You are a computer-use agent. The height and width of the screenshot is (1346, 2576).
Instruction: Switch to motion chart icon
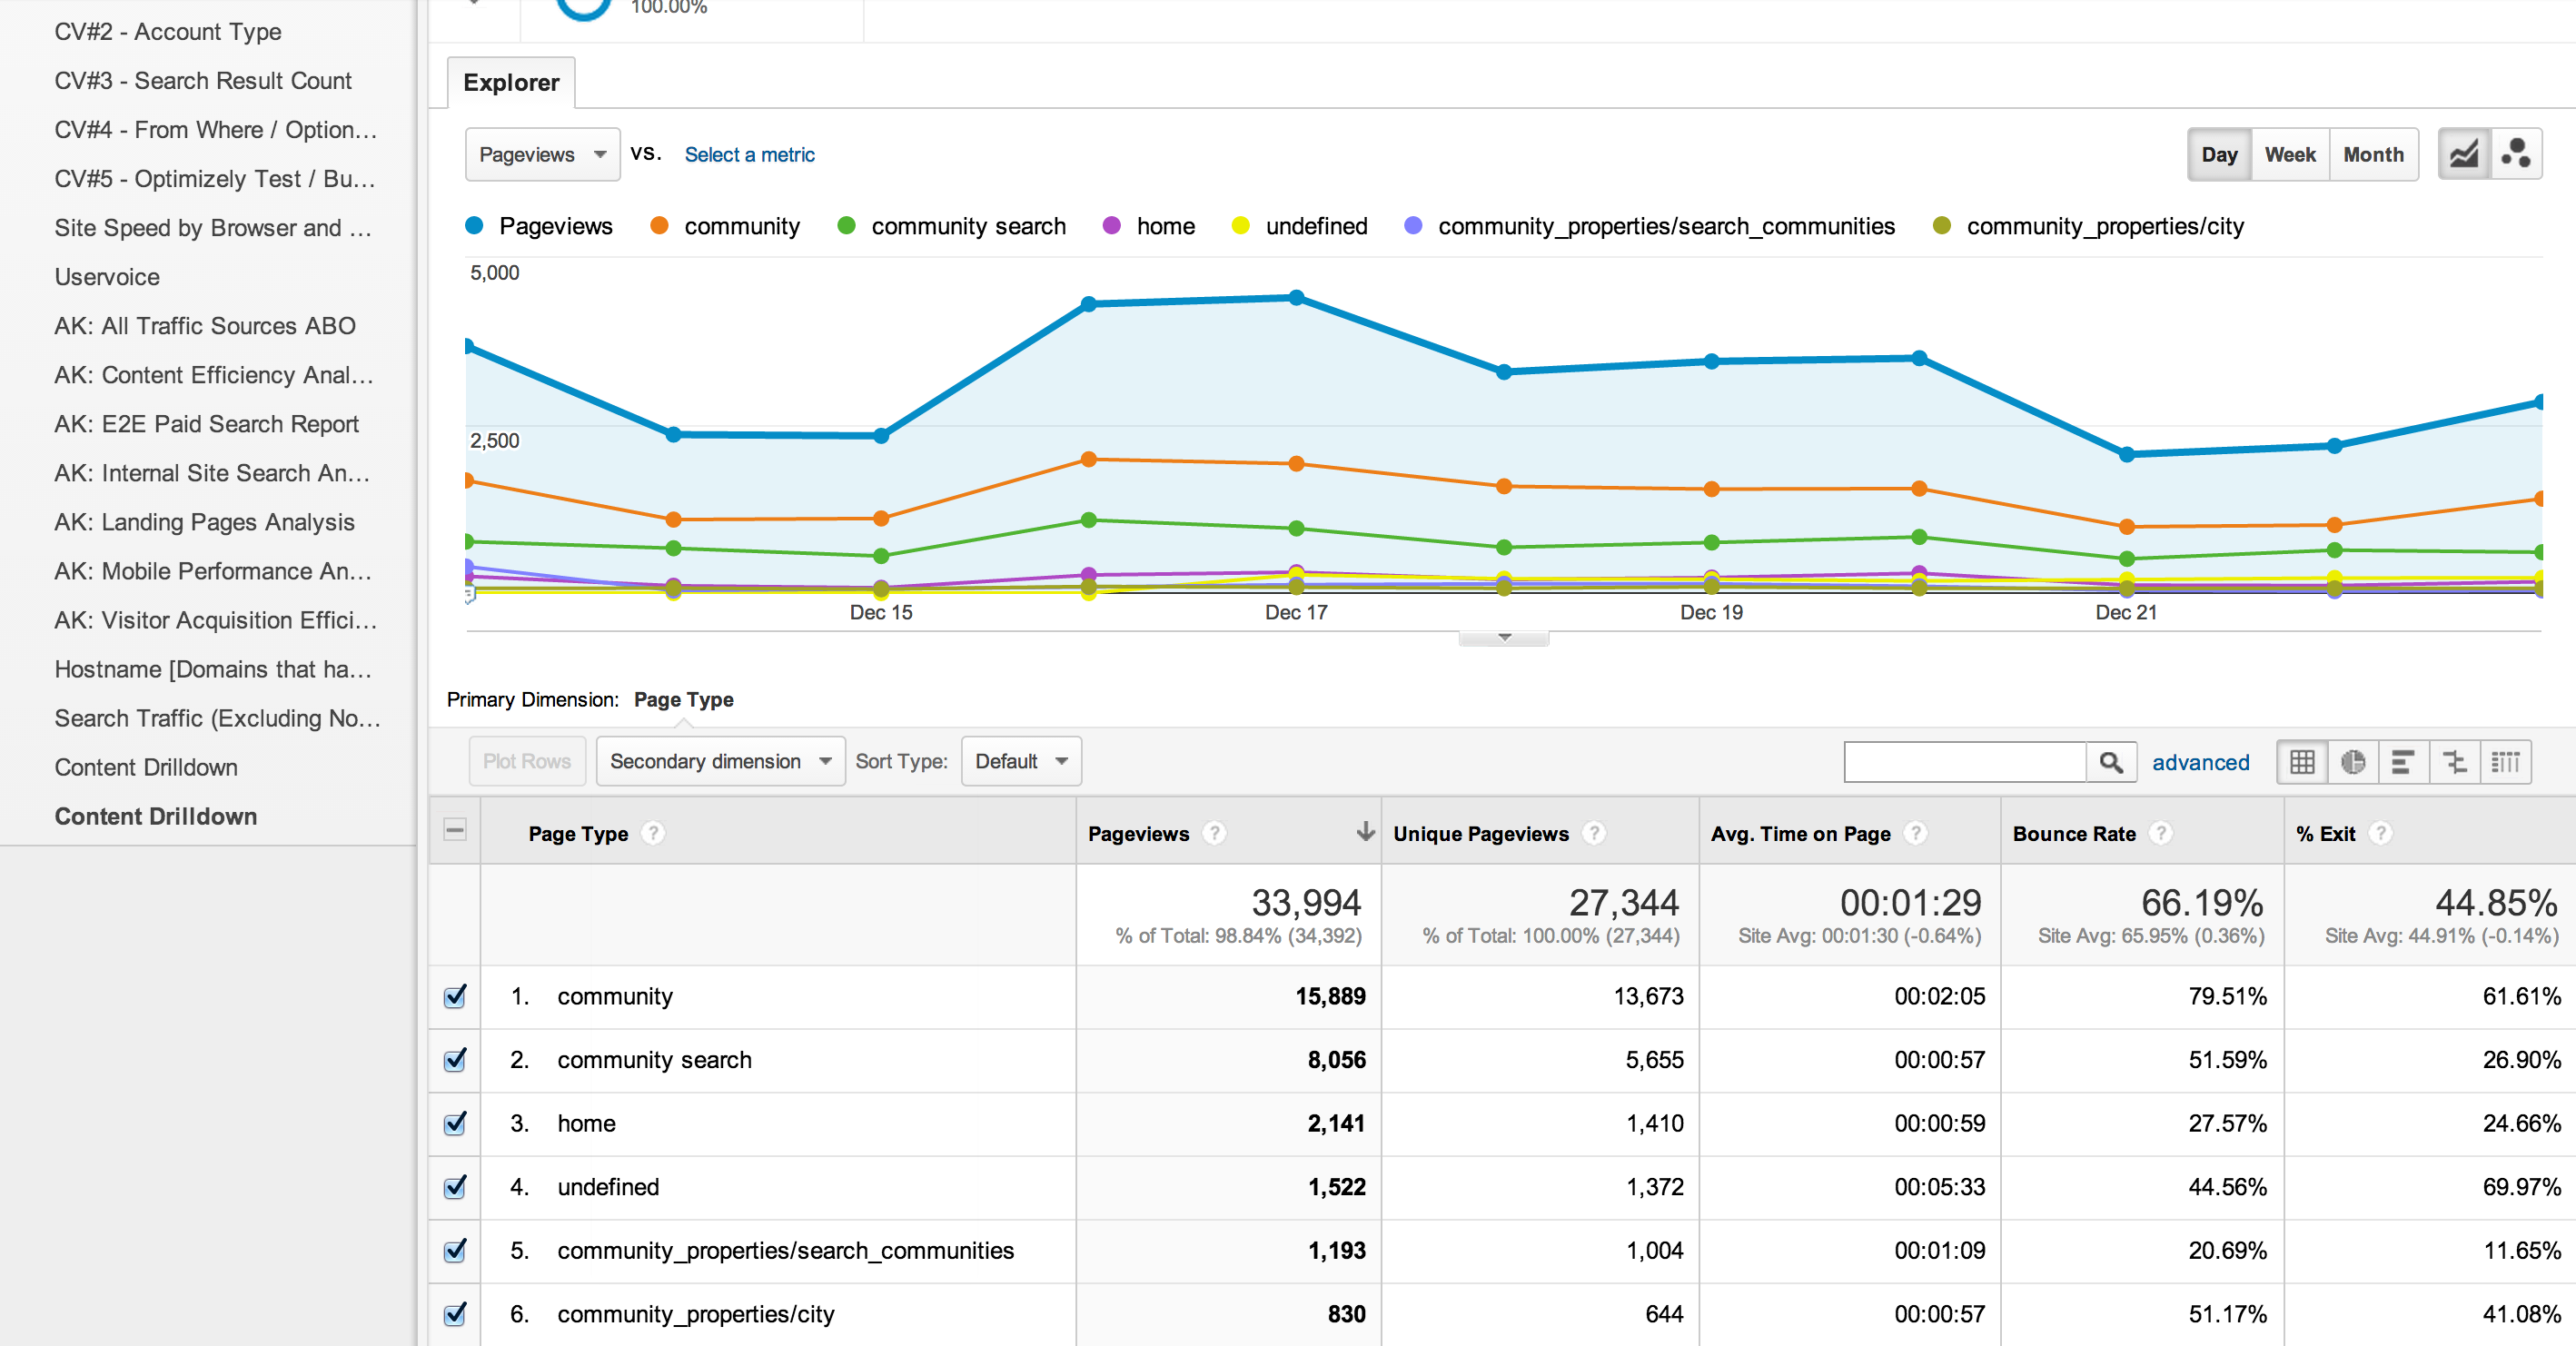click(x=2515, y=154)
